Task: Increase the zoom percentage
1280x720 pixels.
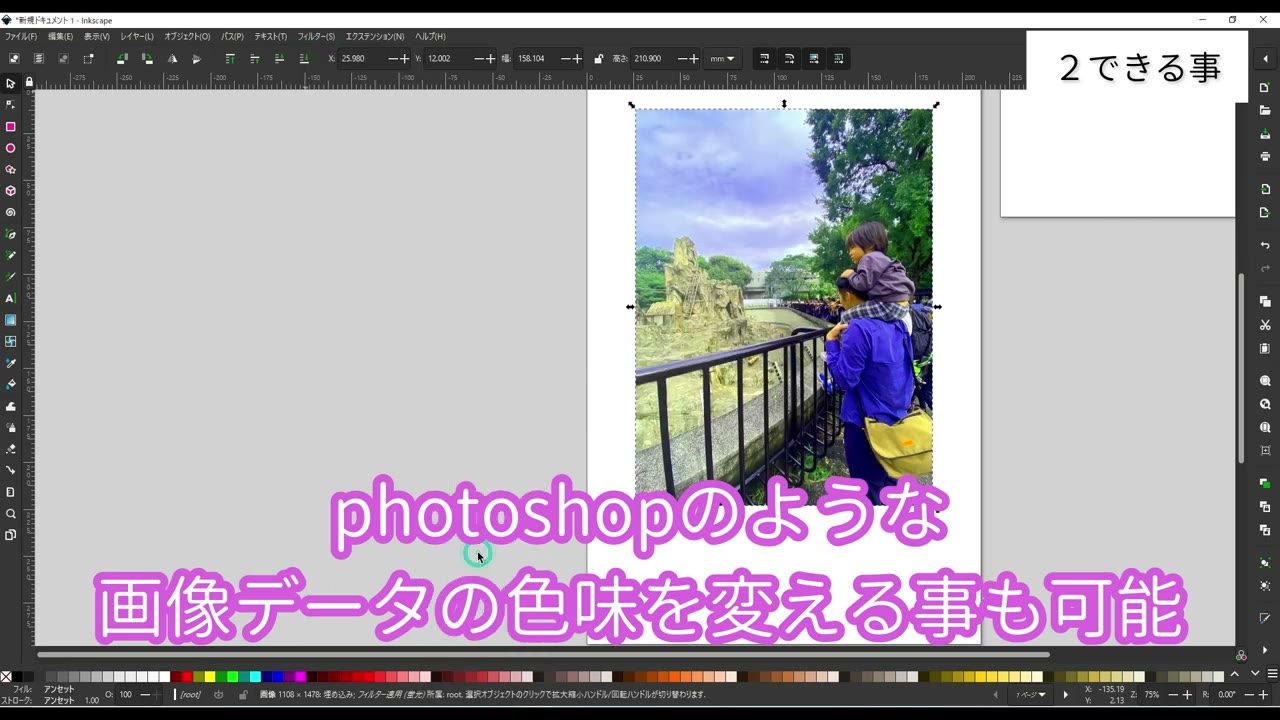Action: (x=1187, y=694)
